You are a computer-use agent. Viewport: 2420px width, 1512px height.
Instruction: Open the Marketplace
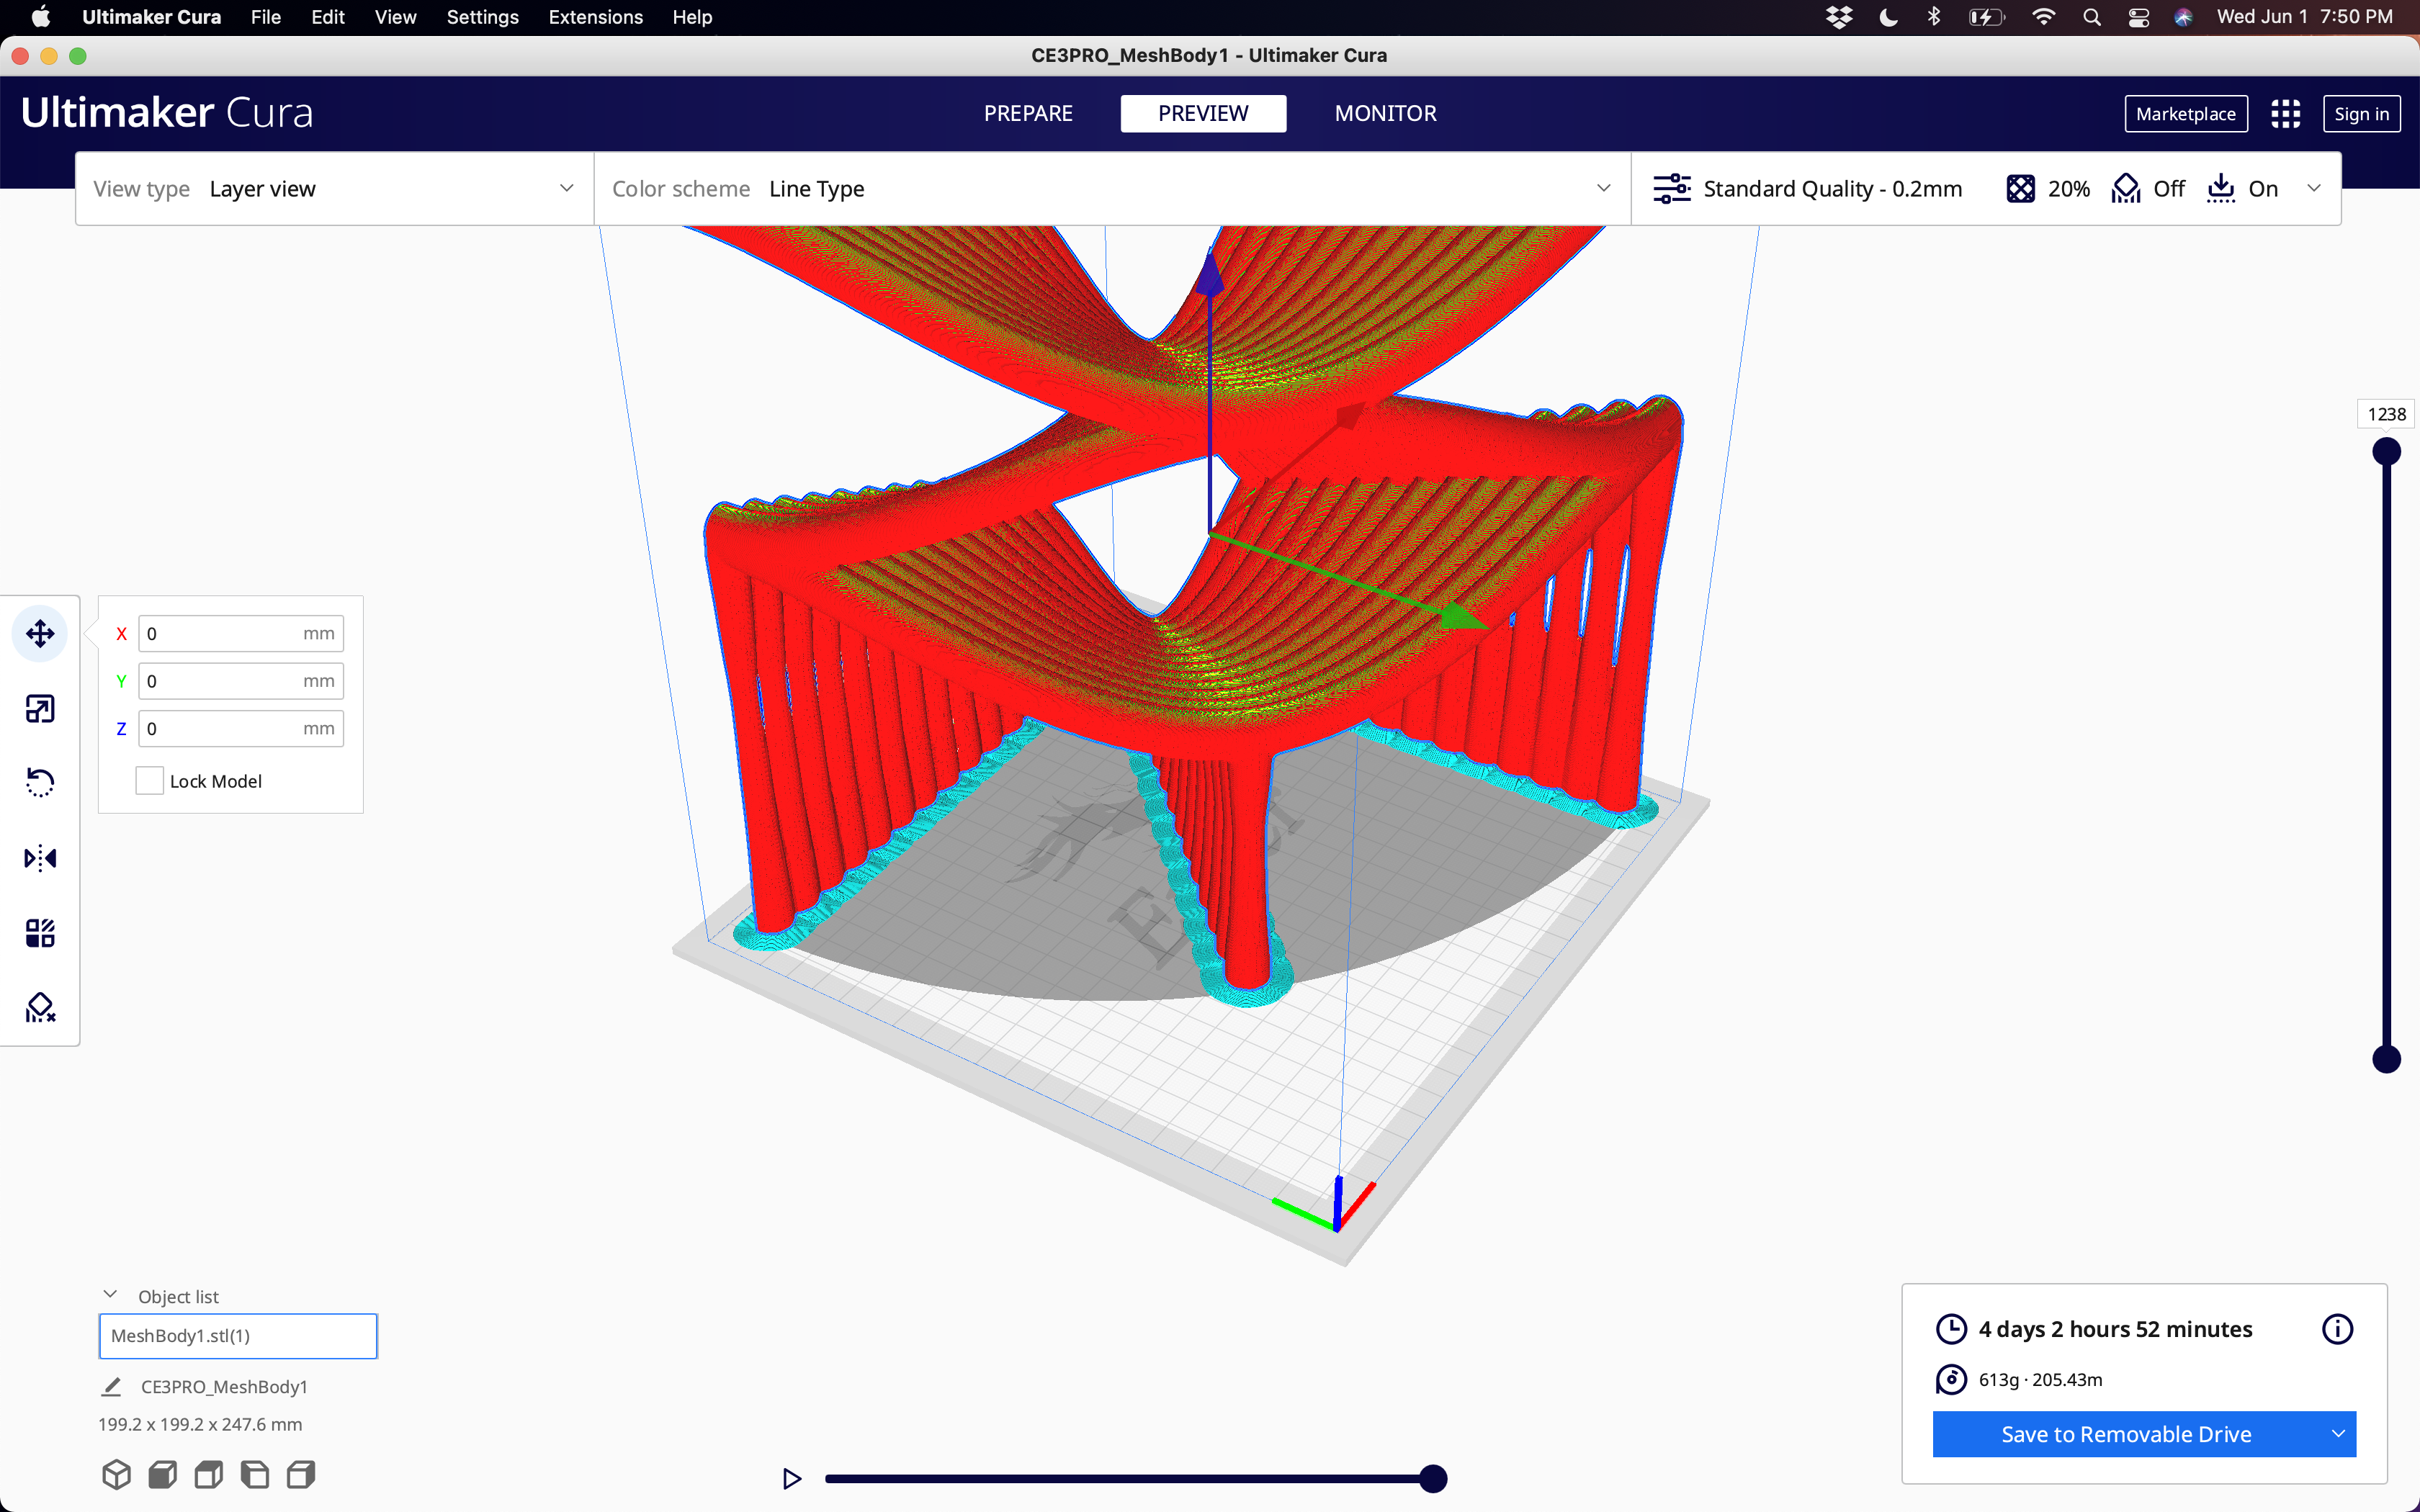coord(2185,114)
